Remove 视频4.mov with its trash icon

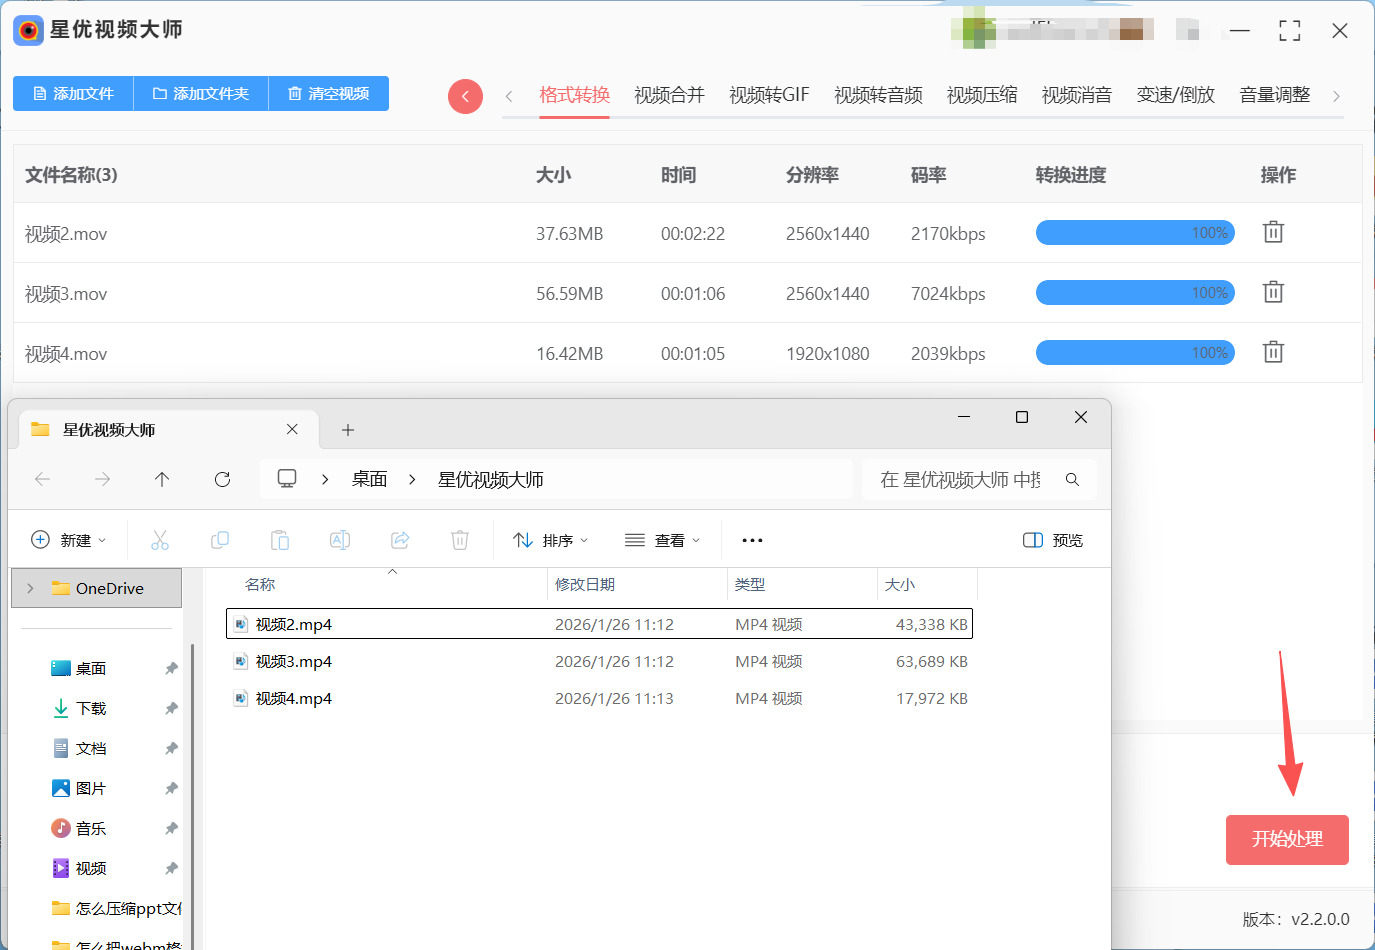(x=1273, y=352)
